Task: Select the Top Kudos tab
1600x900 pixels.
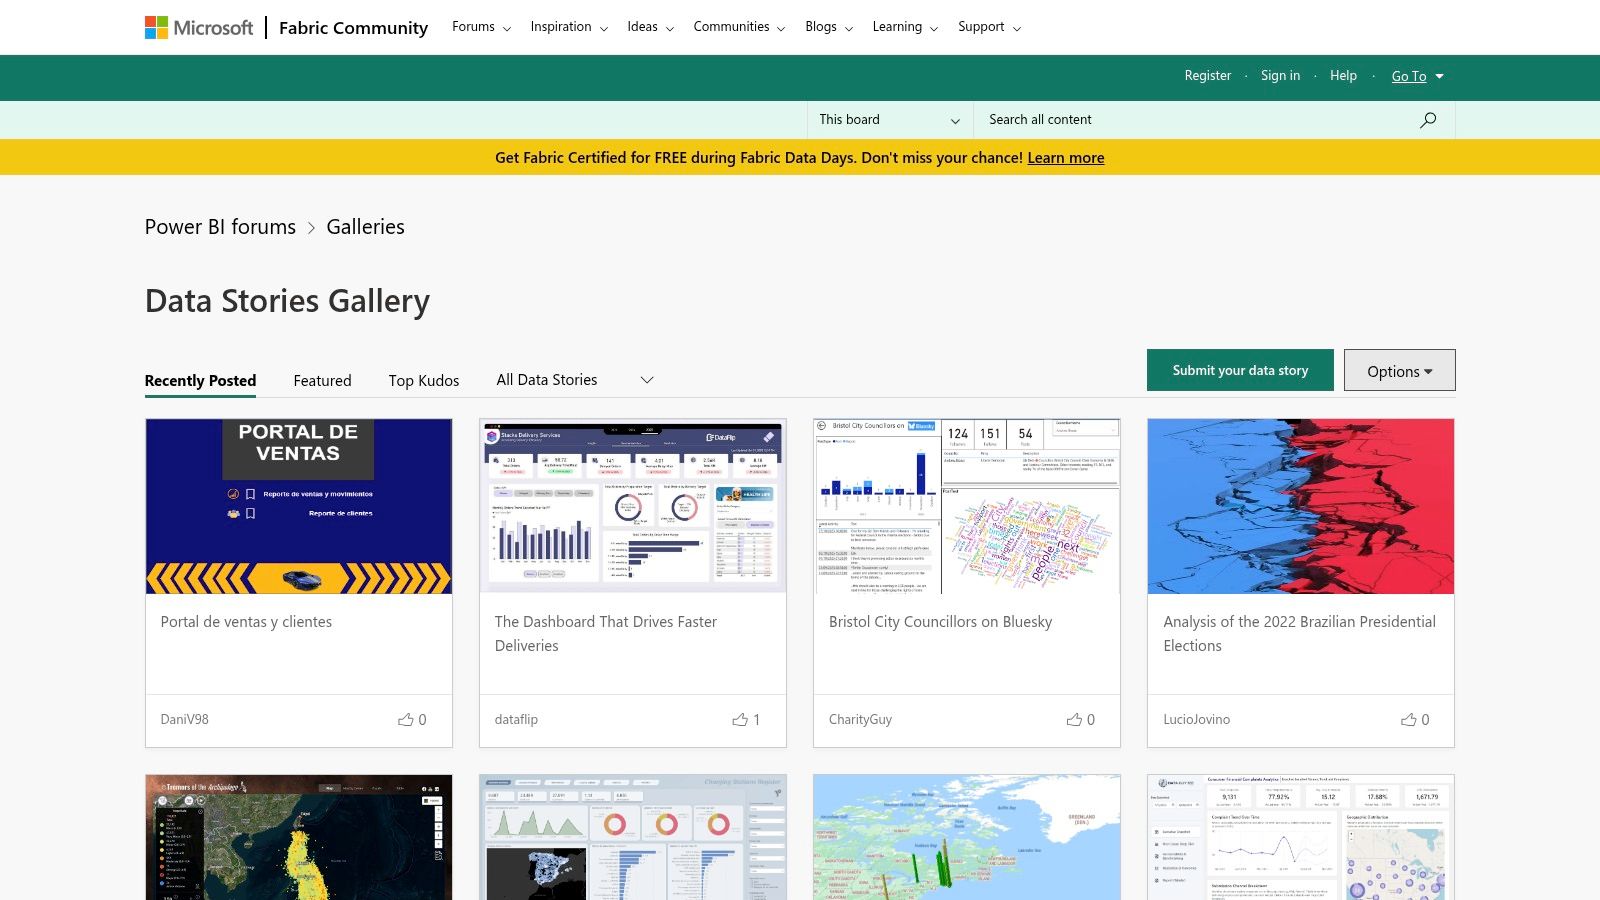Action: coord(423,380)
